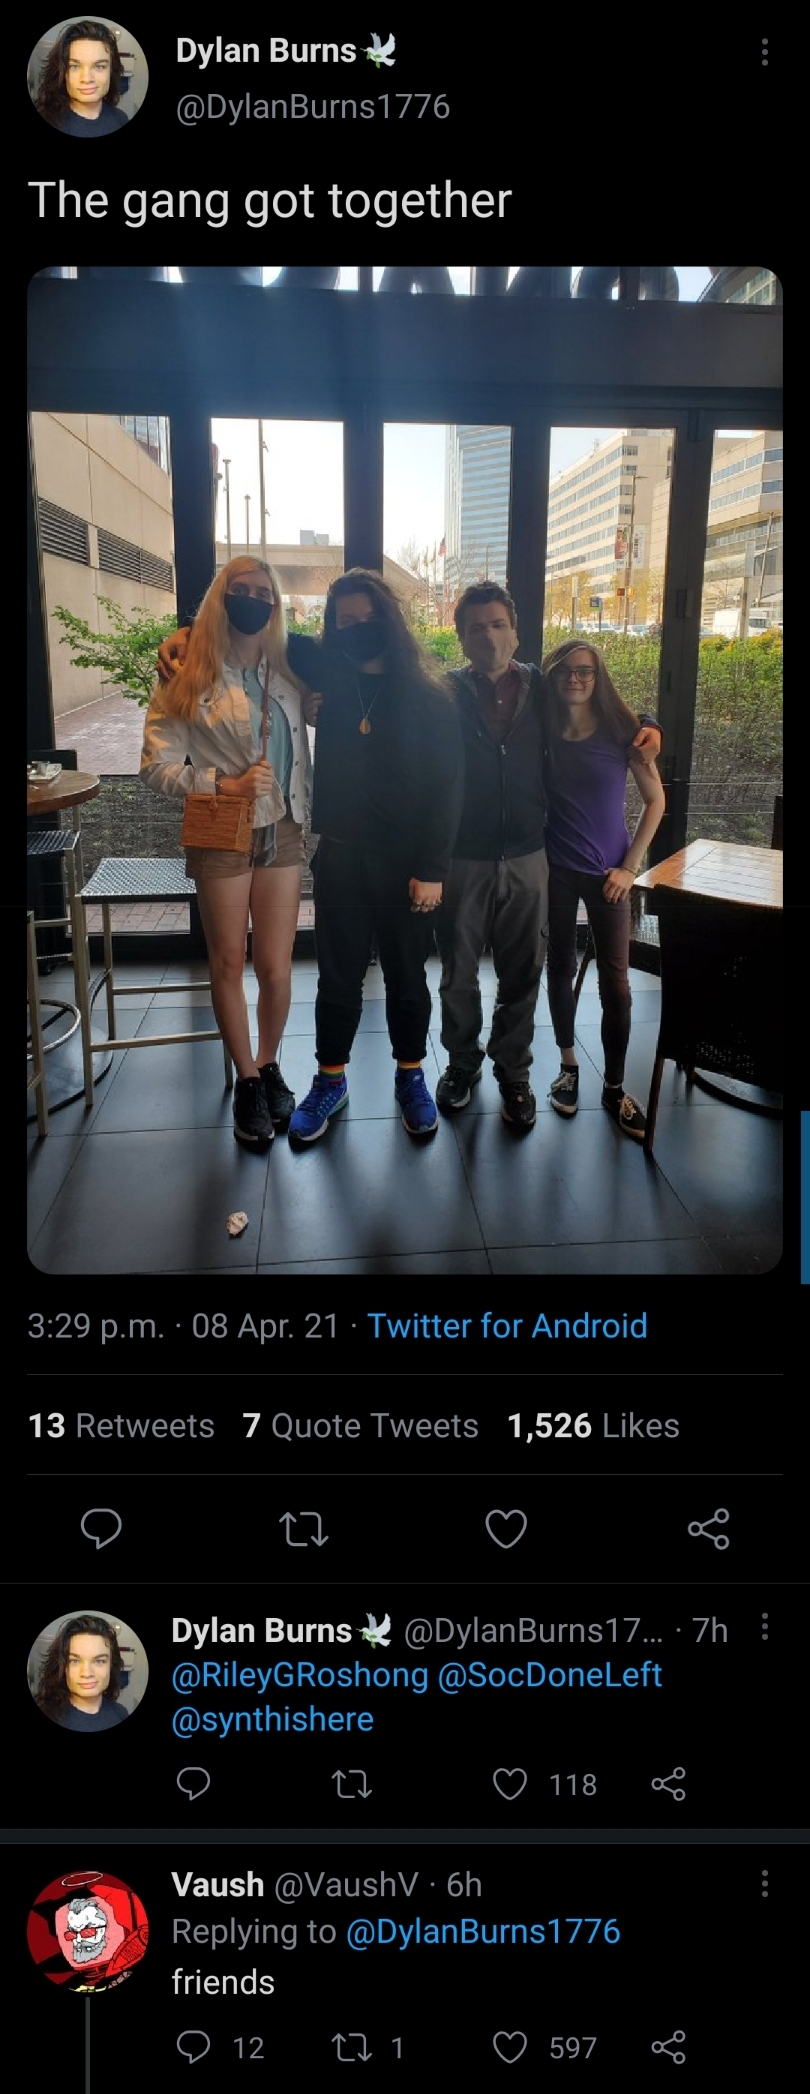Tap the Twitter for Android link
The height and width of the screenshot is (2094, 810).
[507, 1326]
